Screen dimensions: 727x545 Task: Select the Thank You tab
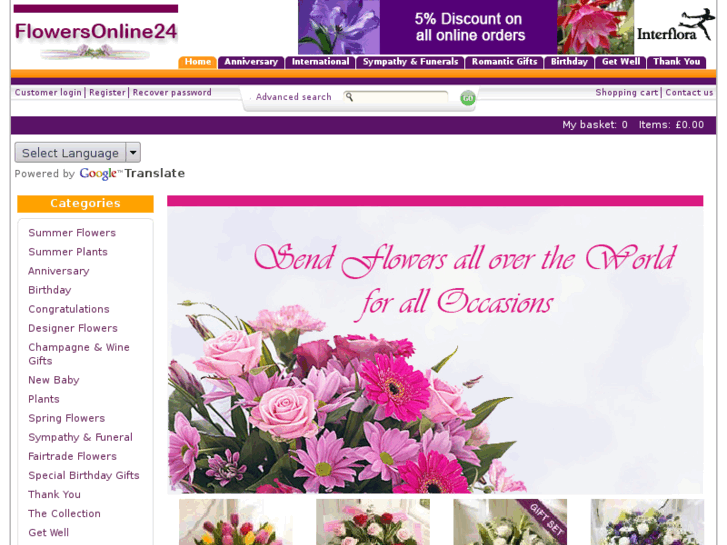click(676, 62)
